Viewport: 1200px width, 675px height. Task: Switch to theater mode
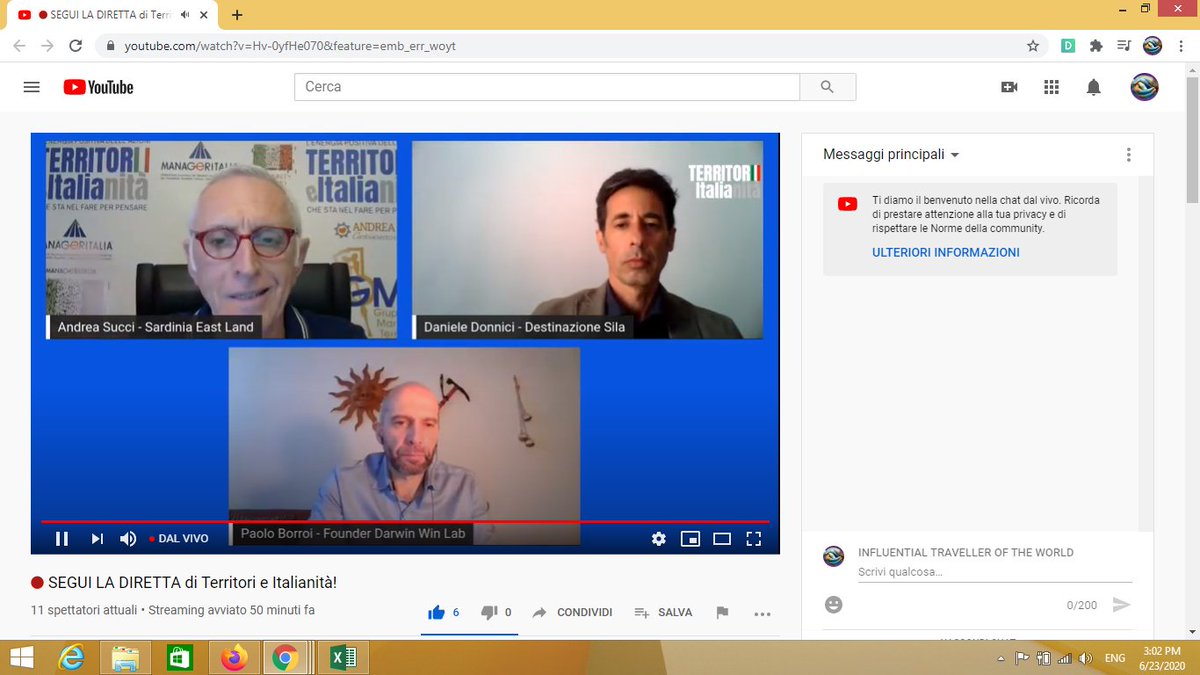pos(722,538)
